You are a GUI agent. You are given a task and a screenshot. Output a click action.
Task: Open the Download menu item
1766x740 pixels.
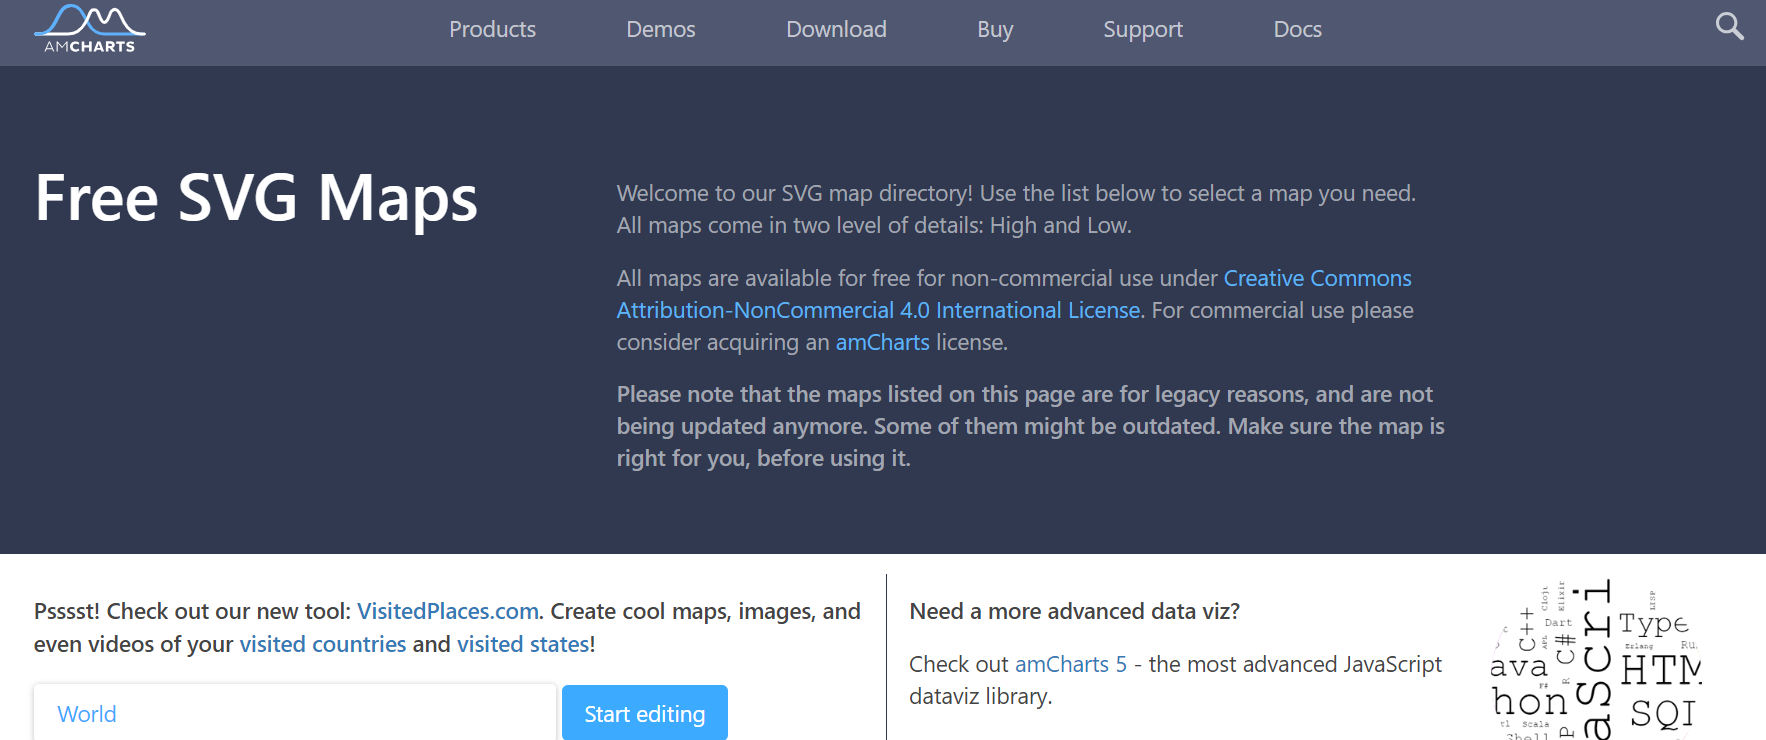click(836, 30)
